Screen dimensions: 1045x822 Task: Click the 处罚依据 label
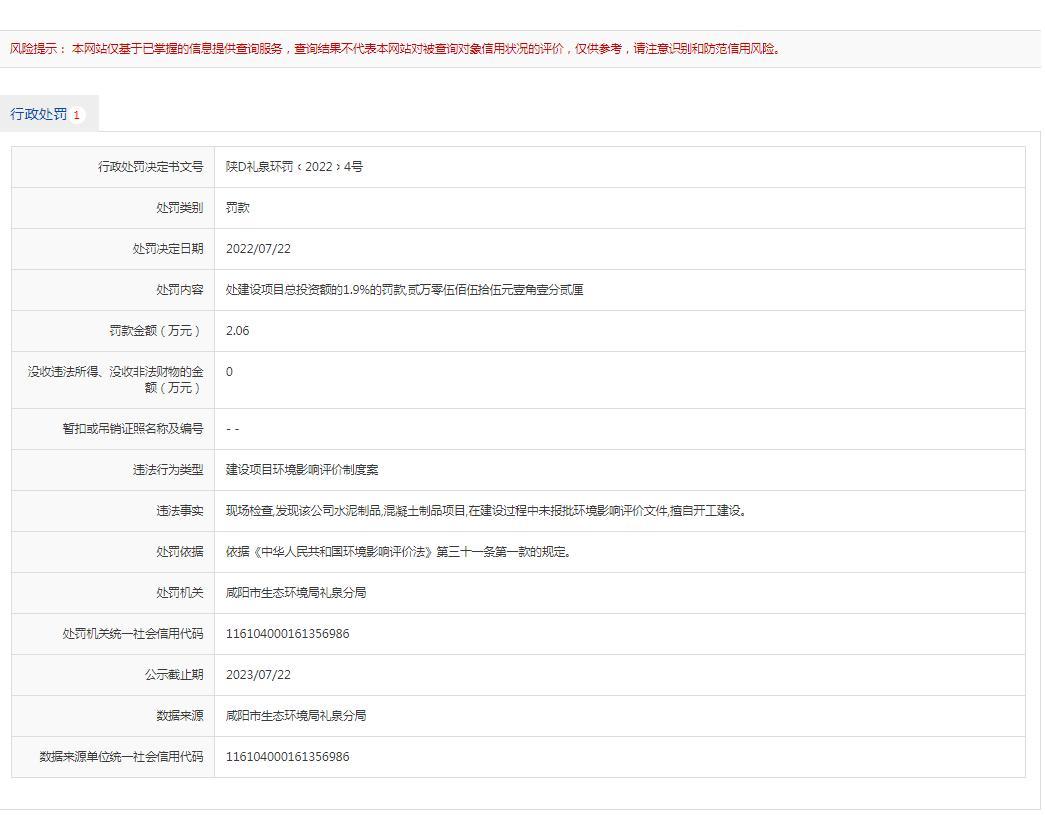click(179, 552)
